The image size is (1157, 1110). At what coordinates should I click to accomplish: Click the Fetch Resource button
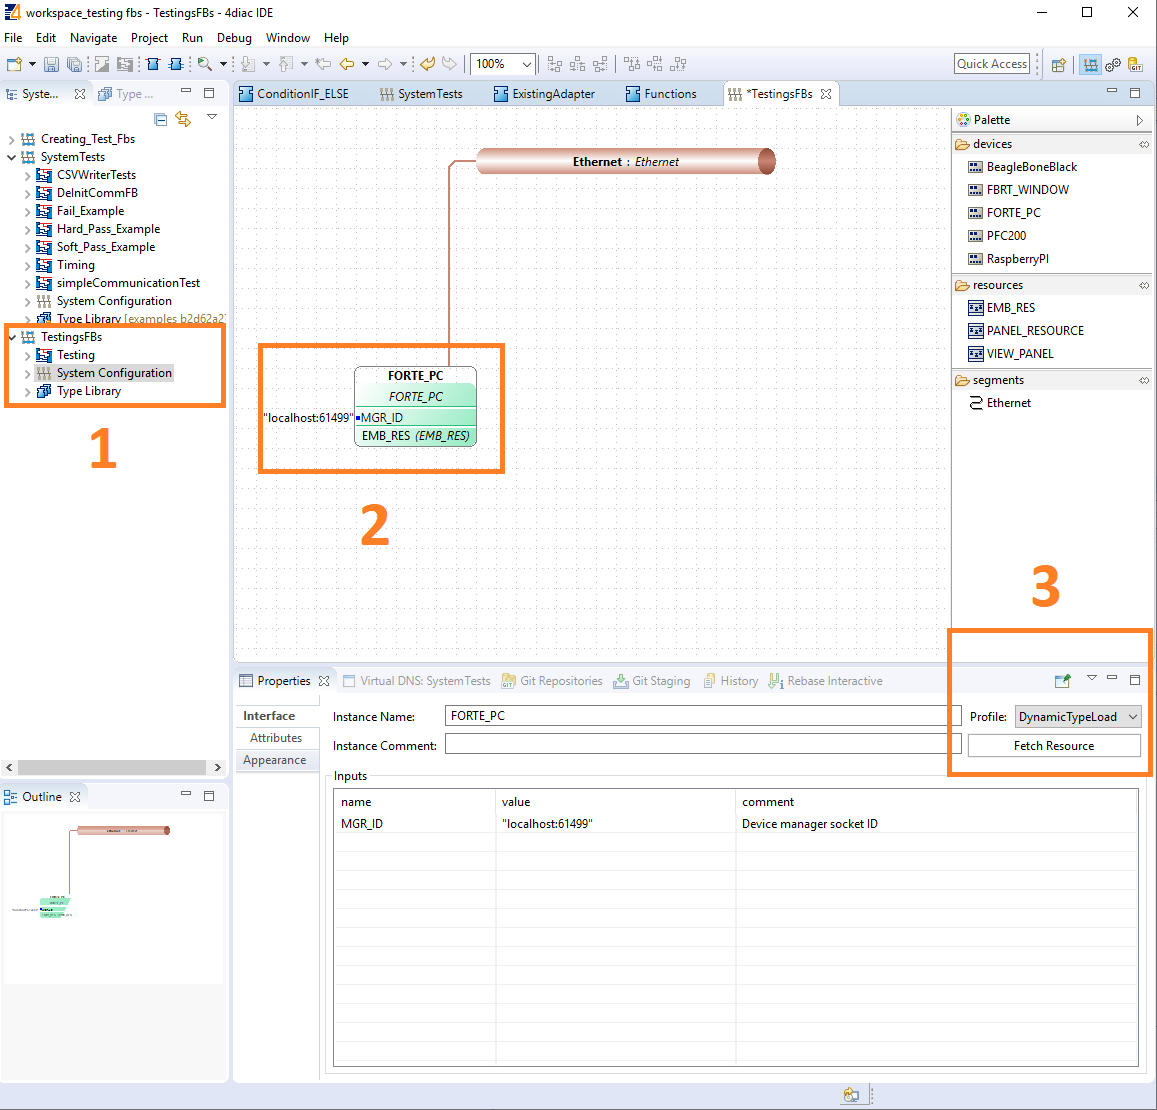tap(1053, 746)
